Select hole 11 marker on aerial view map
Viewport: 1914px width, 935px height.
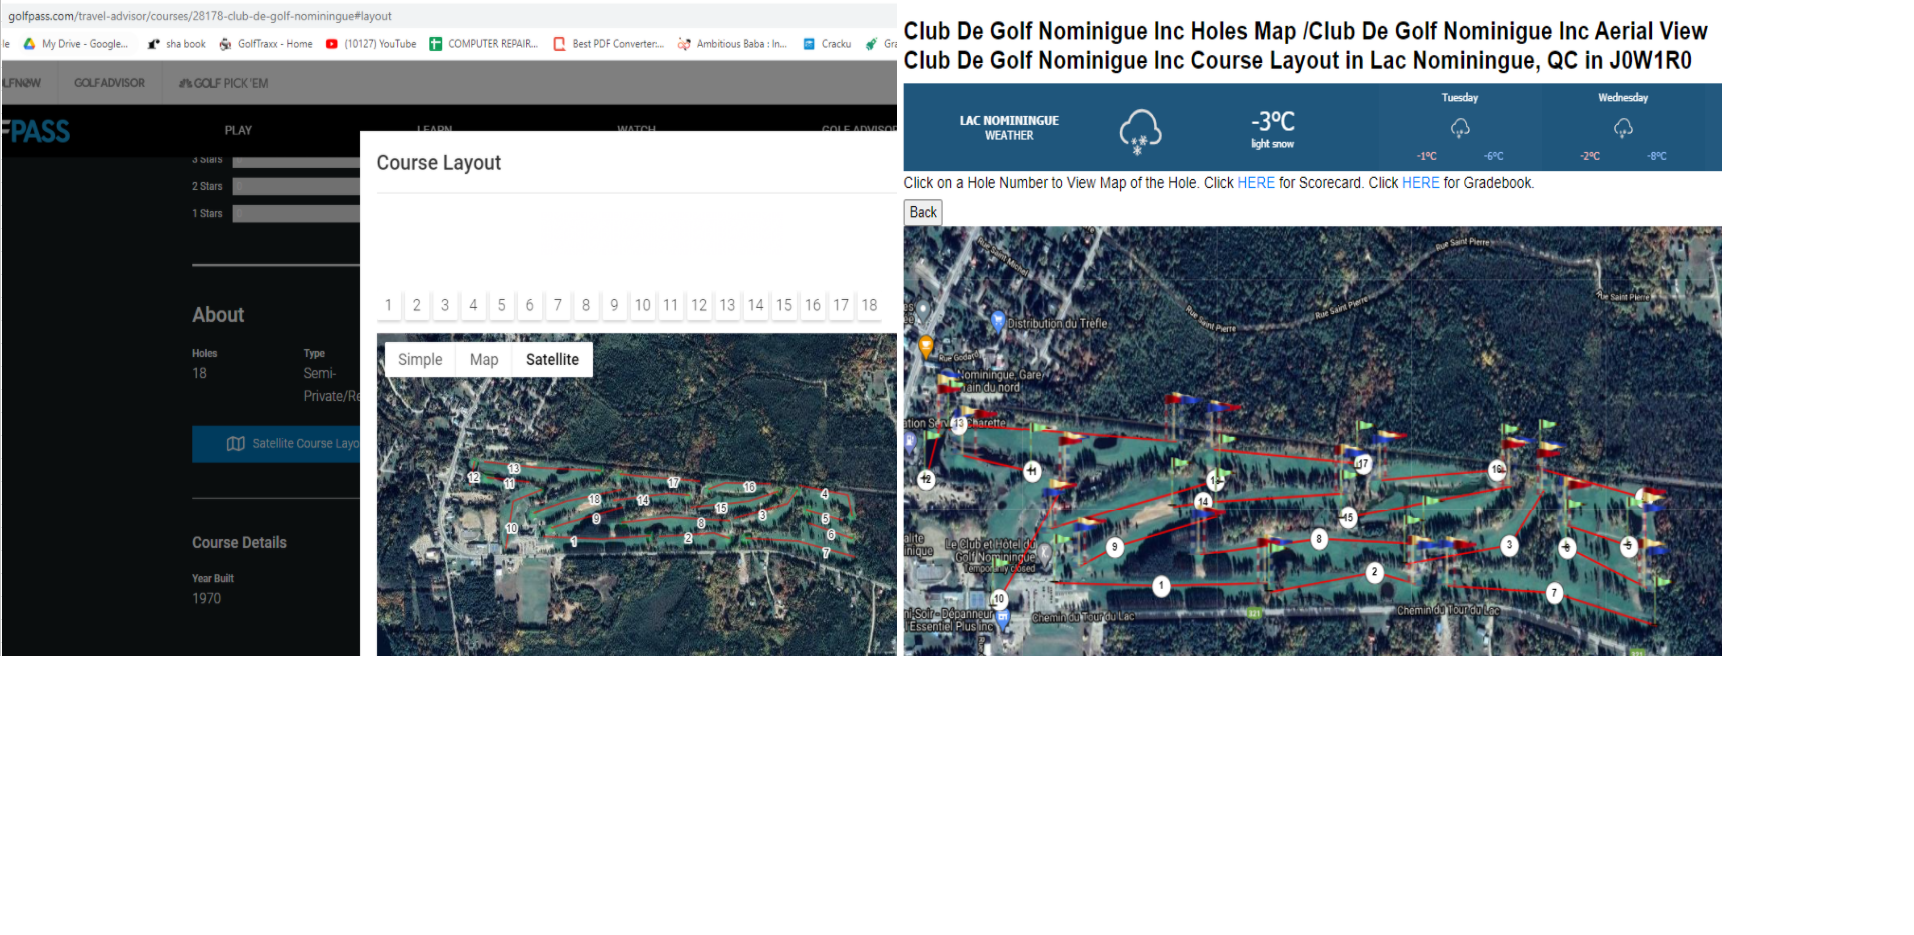coord(1032,470)
